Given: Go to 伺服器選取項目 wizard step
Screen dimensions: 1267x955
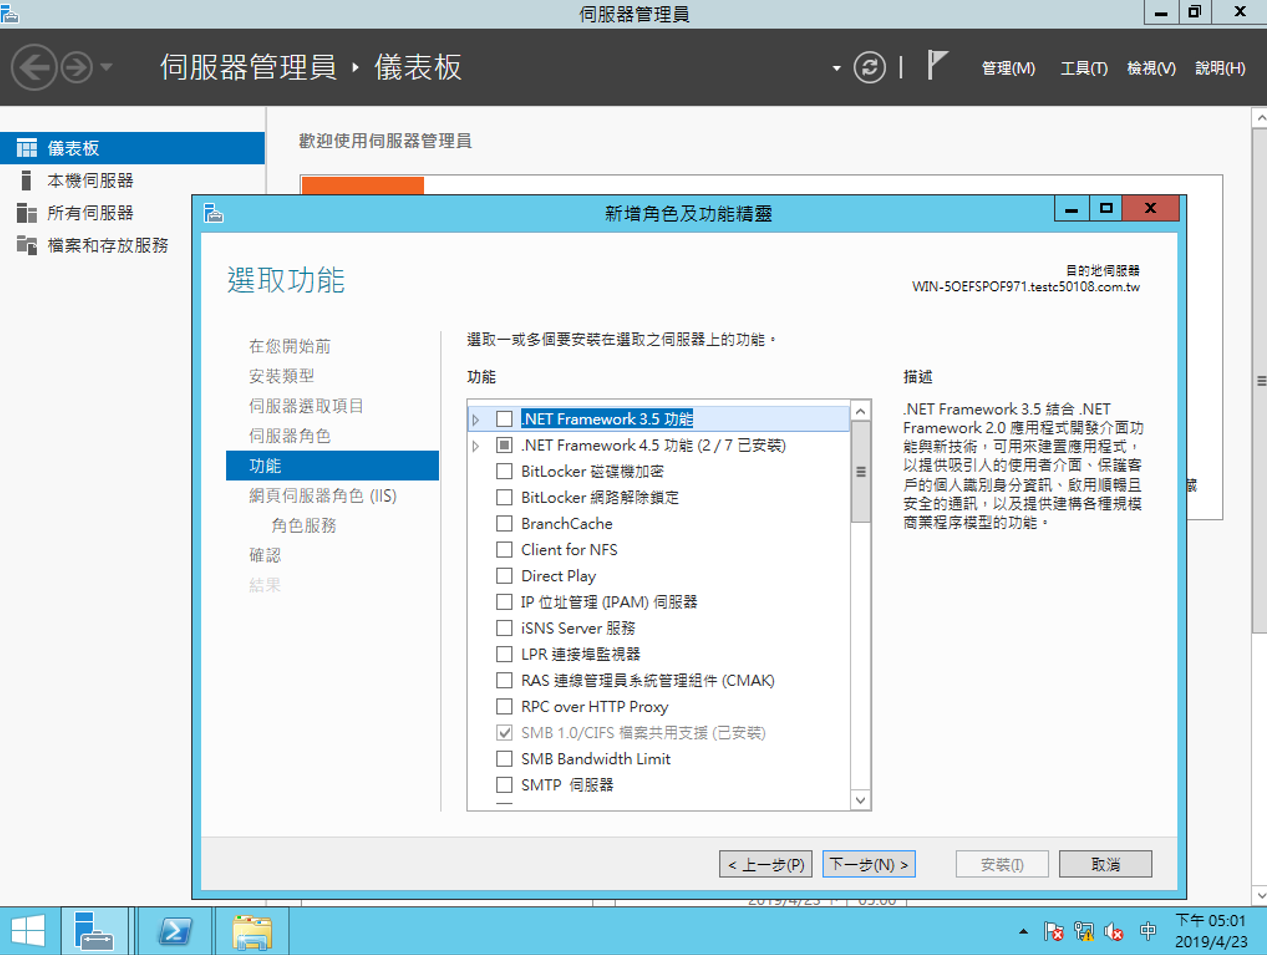Looking at the screenshot, I should (306, 406).
